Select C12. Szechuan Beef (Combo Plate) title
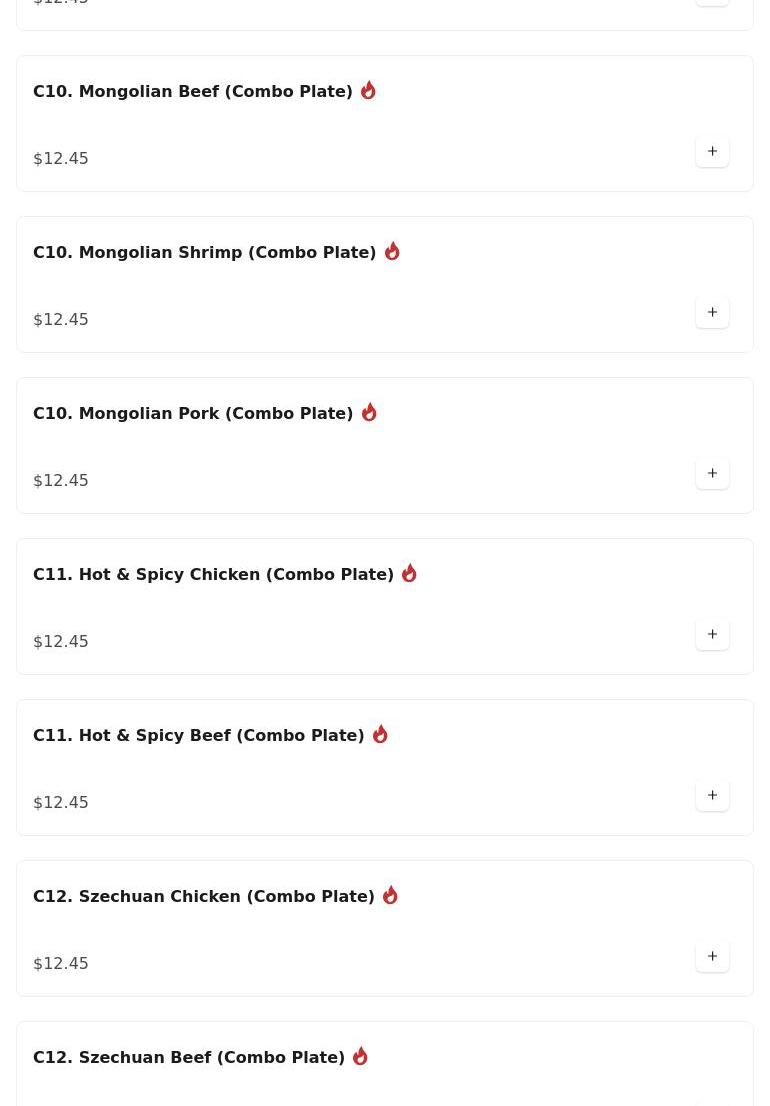This screenshot has height=1106, width=770. click(x=188, y=1058)
